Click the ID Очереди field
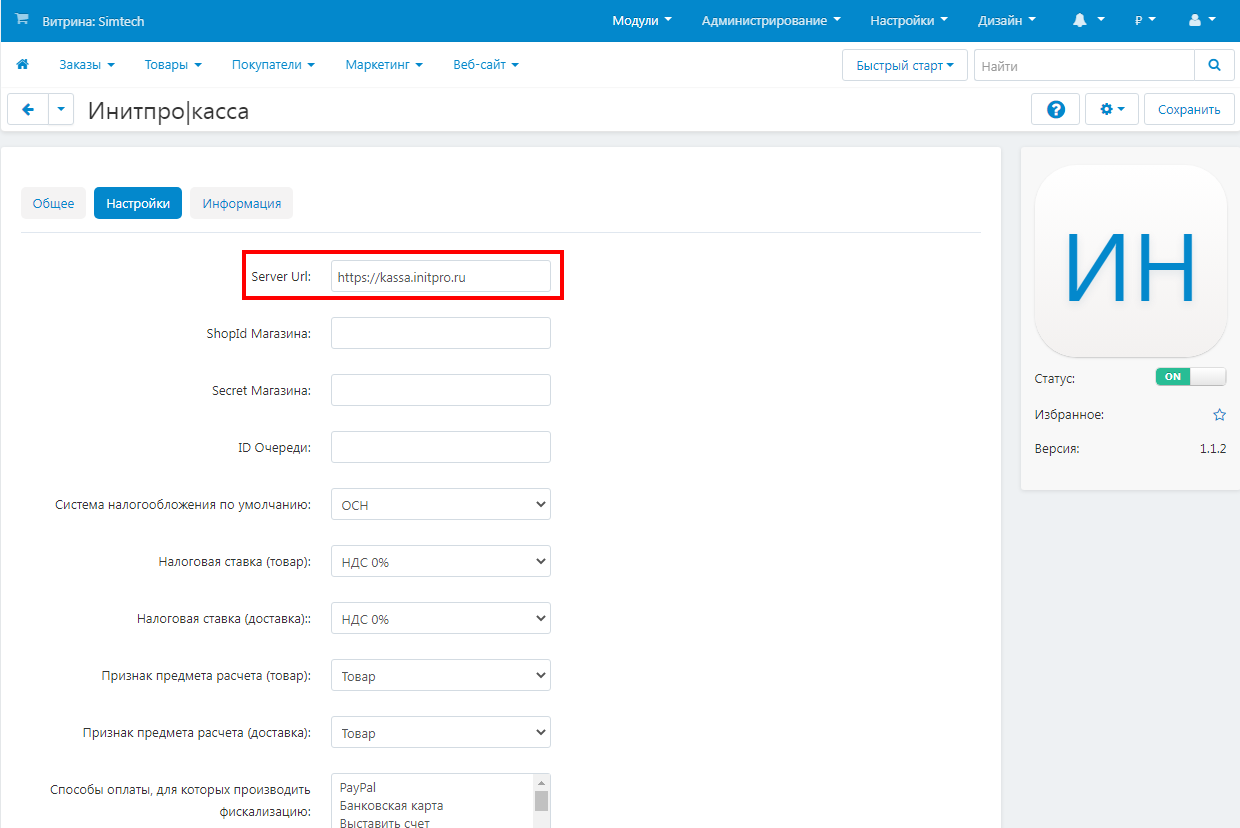Viewport: 1240px width, 828px height. point(441,447)
